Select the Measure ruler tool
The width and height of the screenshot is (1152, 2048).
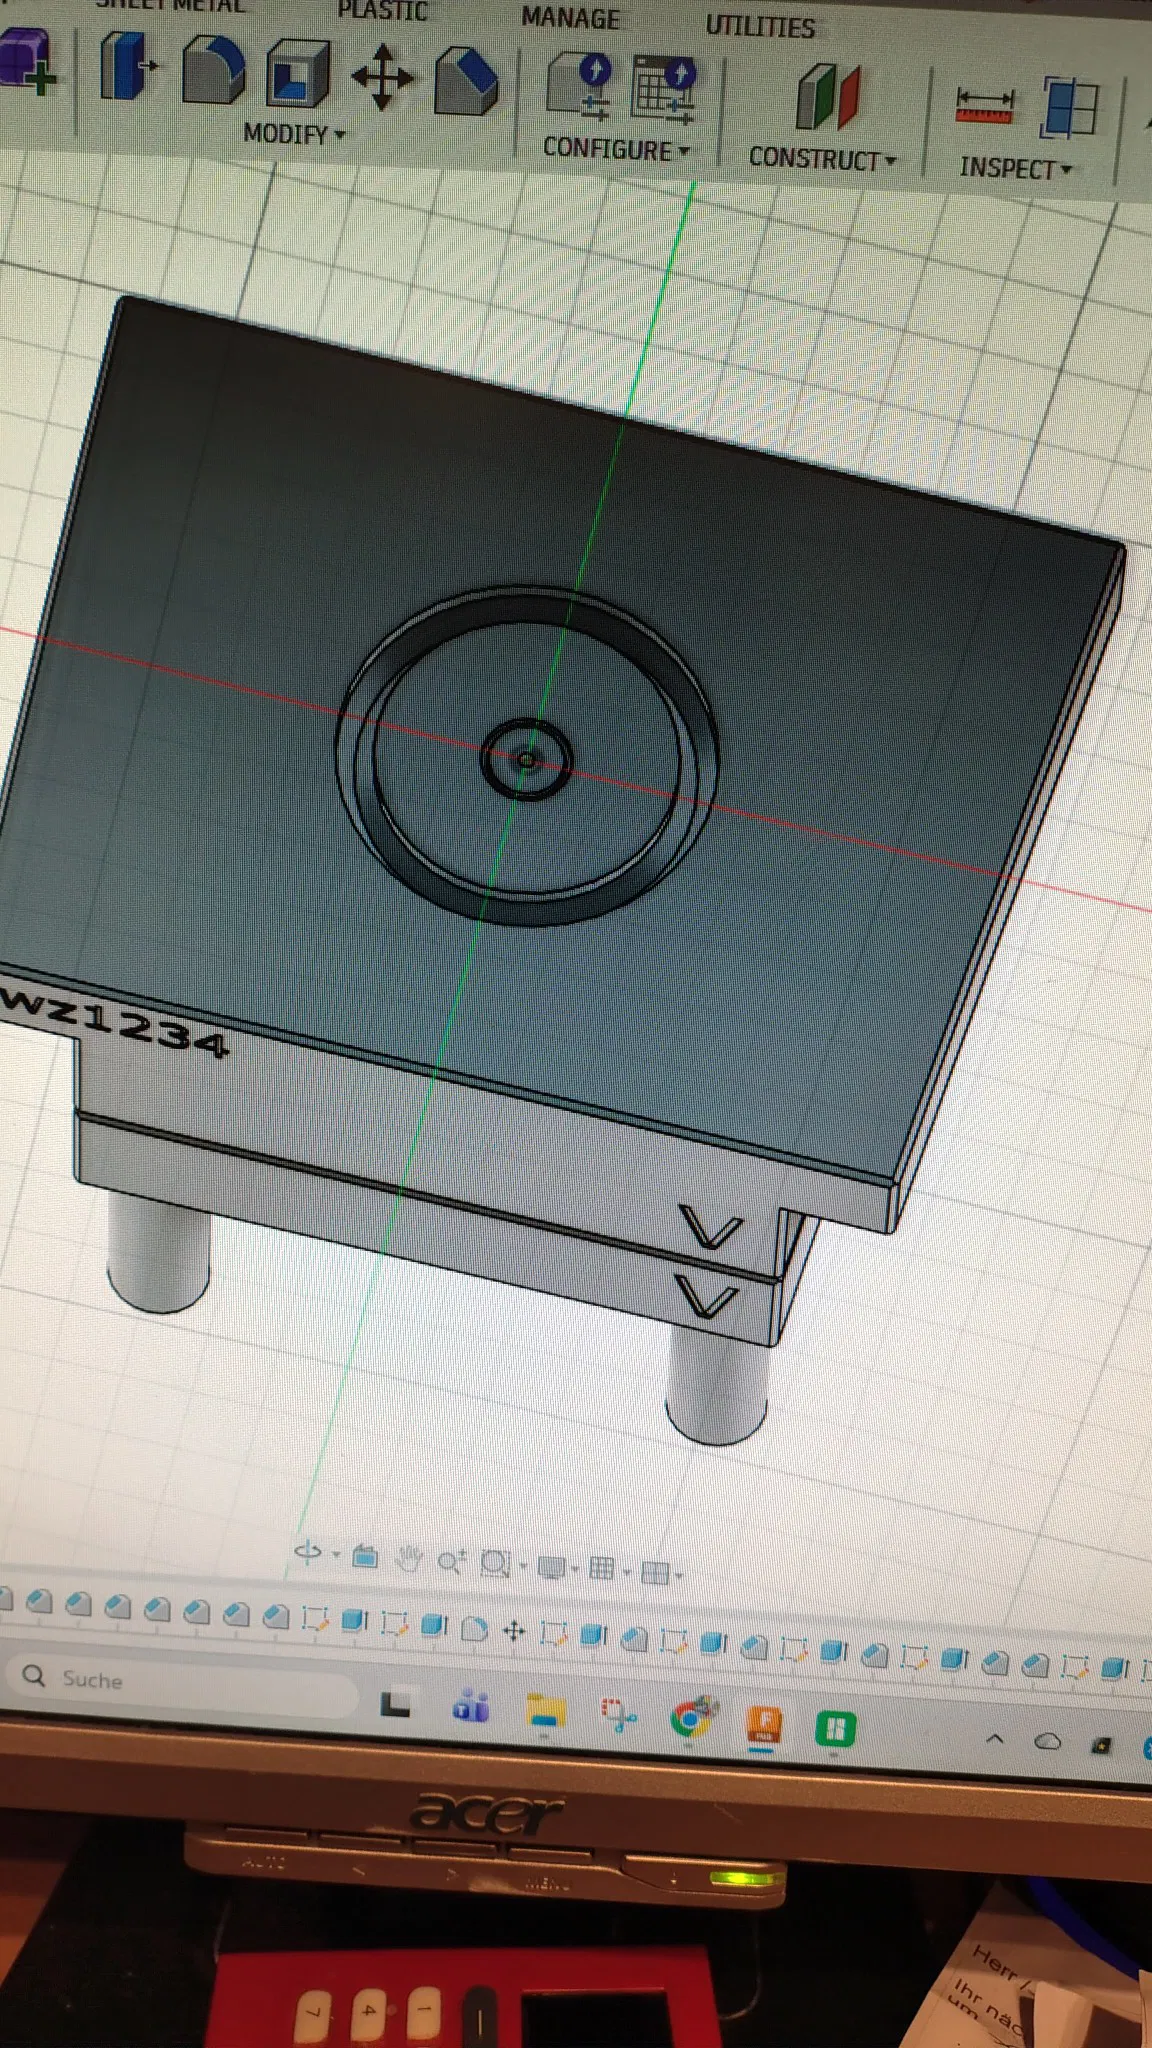[985, 106]
